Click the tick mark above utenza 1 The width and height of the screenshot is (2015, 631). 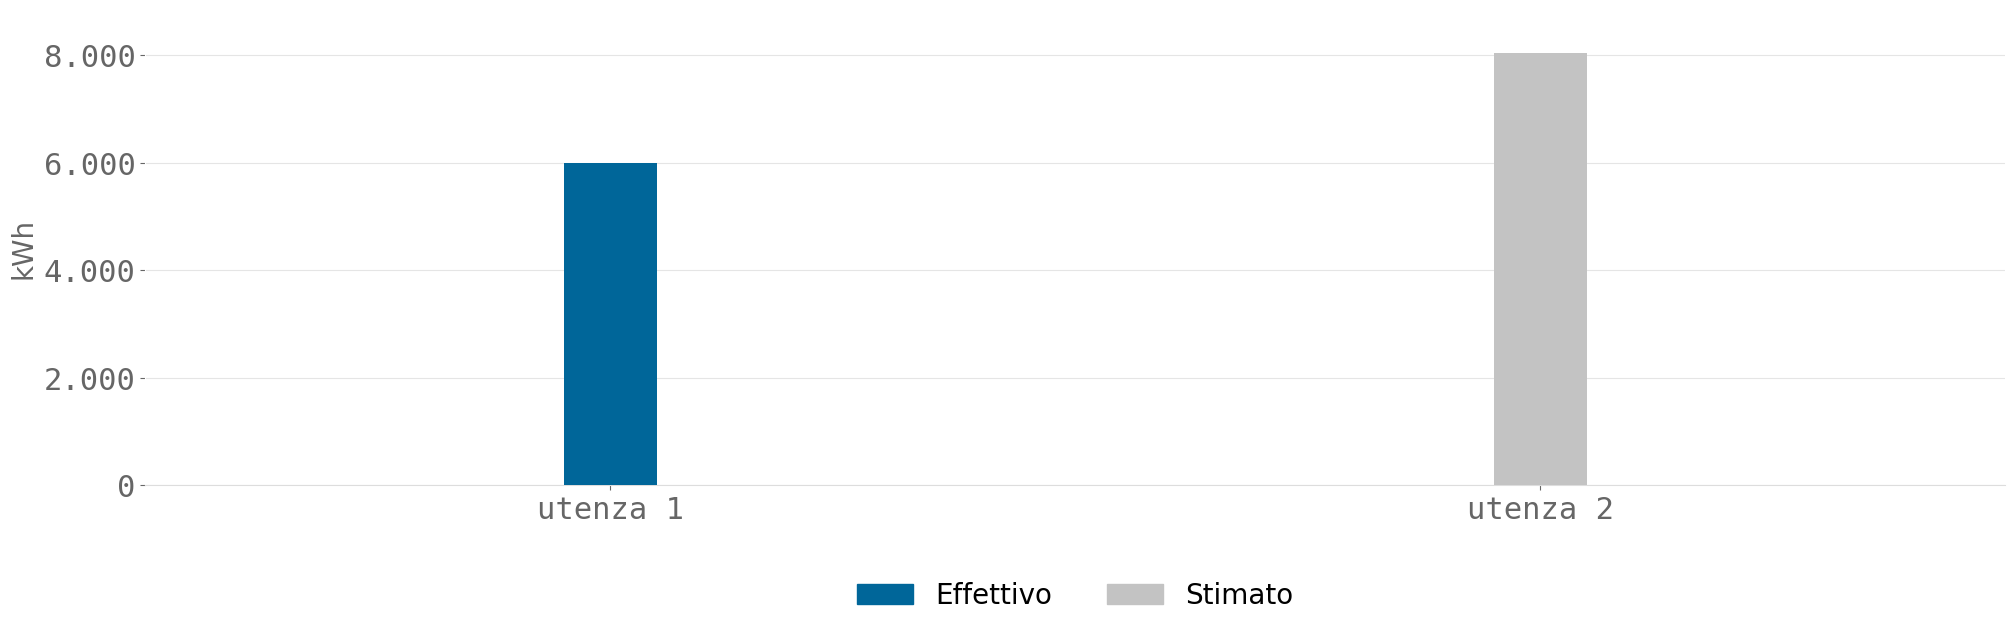click(x=610, y=488)
